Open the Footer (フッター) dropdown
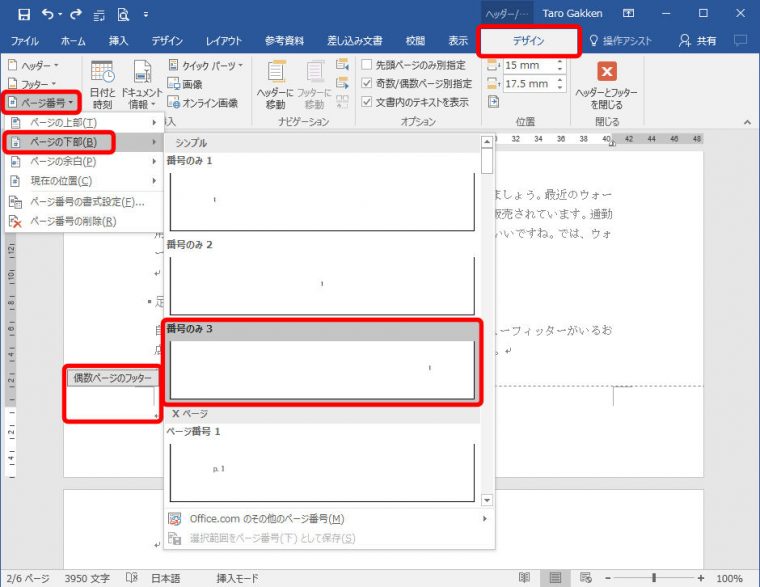Screen dimensions: 760x587 point(32,84)
